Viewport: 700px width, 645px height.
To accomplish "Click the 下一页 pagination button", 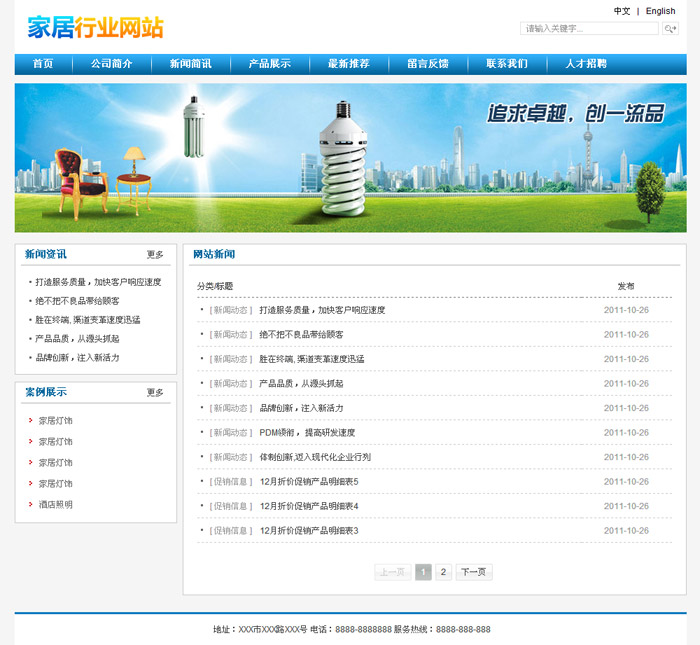I will coord(474,572).
